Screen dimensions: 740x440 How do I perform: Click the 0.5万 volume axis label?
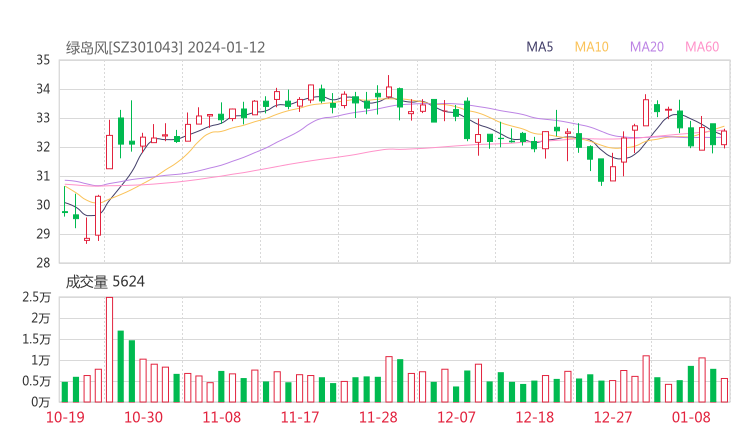tap(37, 381)
